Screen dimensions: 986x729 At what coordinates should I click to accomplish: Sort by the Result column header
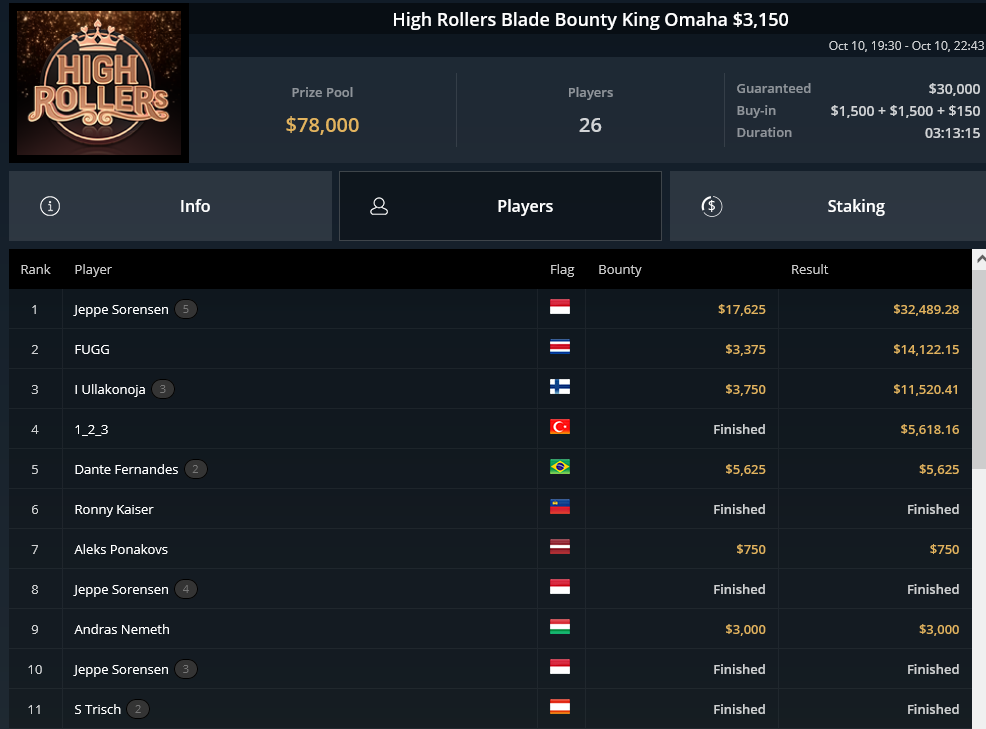click(809, 269)
